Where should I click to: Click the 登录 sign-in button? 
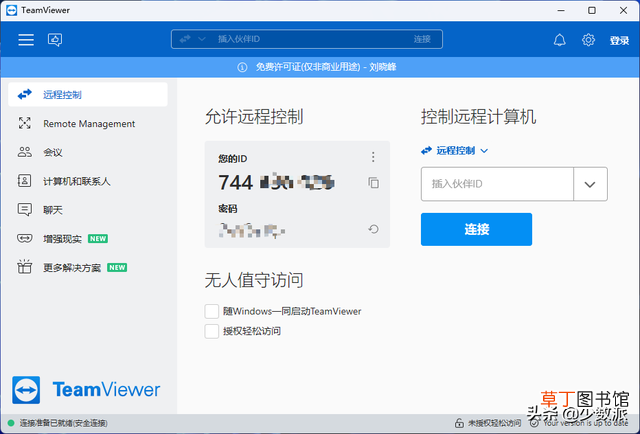tap(619, 40)
